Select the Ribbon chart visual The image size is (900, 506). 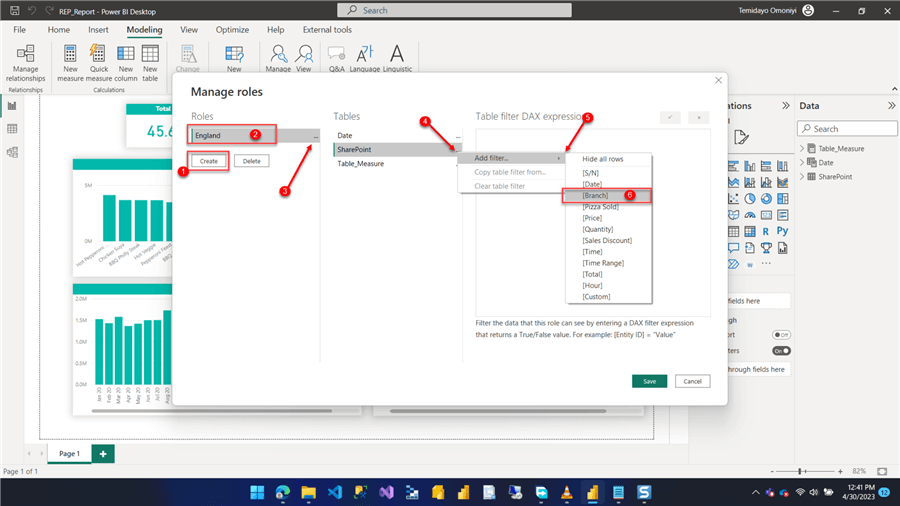(783, 182)
